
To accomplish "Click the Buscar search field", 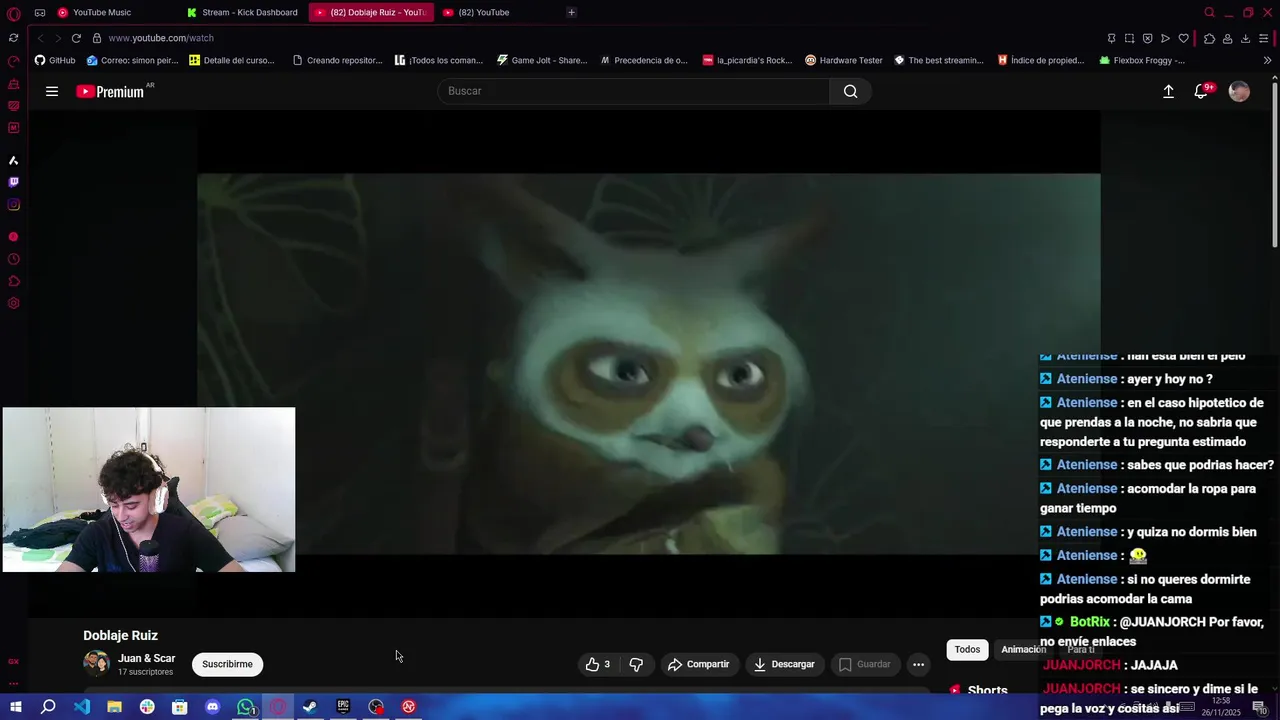I will pyautogui.click(x=633, y=91).
